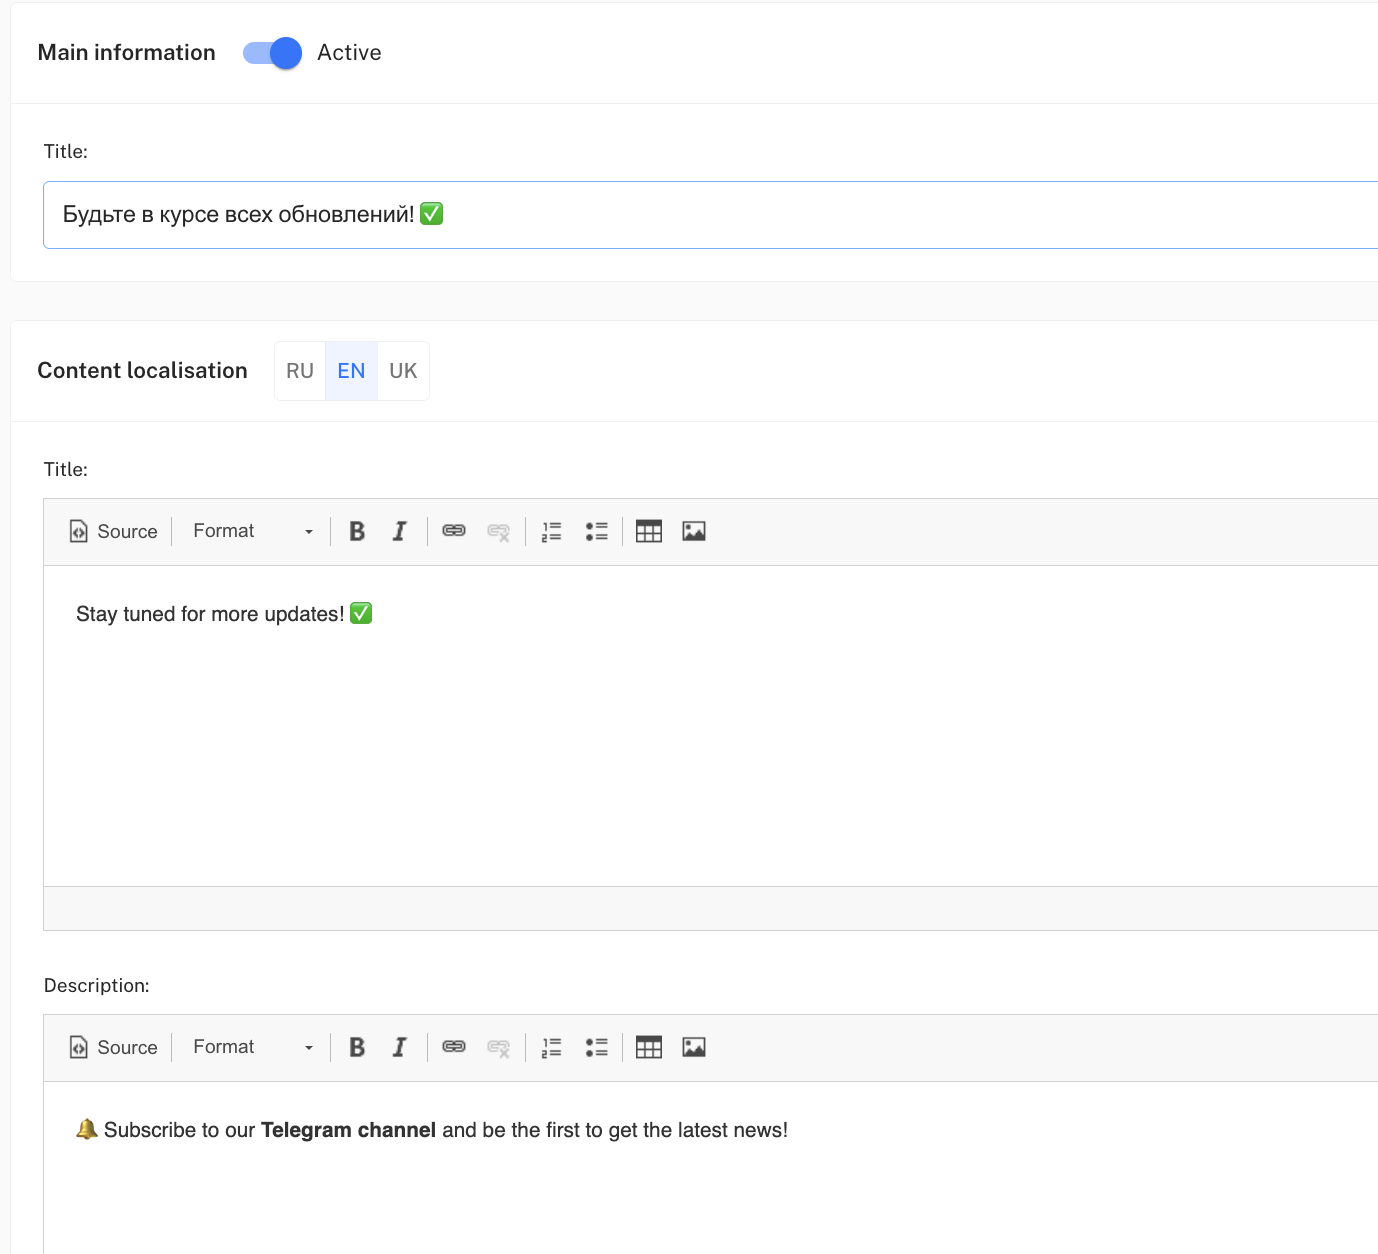Image resolution: width=1378 pixels, height=1254 pixels.
Task: Toggle Bold in the Description editor
Action: pos(357,1048)
